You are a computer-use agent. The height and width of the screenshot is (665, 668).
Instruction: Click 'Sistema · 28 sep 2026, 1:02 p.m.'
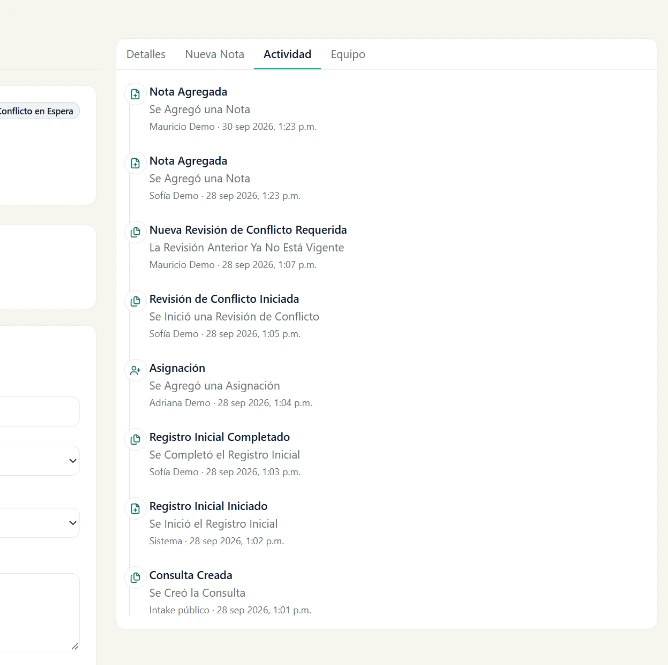pyautogui.click(x=216, y=541)
